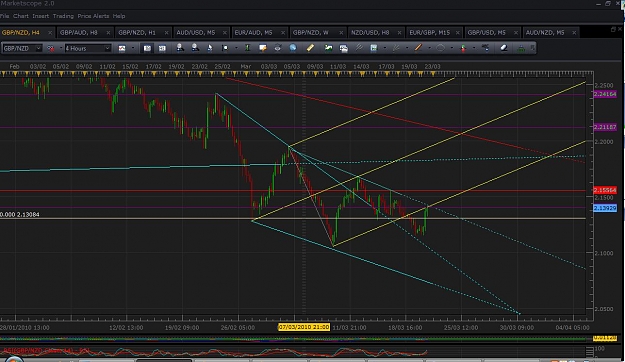Click the text label tool before eraser

point(485,48)
